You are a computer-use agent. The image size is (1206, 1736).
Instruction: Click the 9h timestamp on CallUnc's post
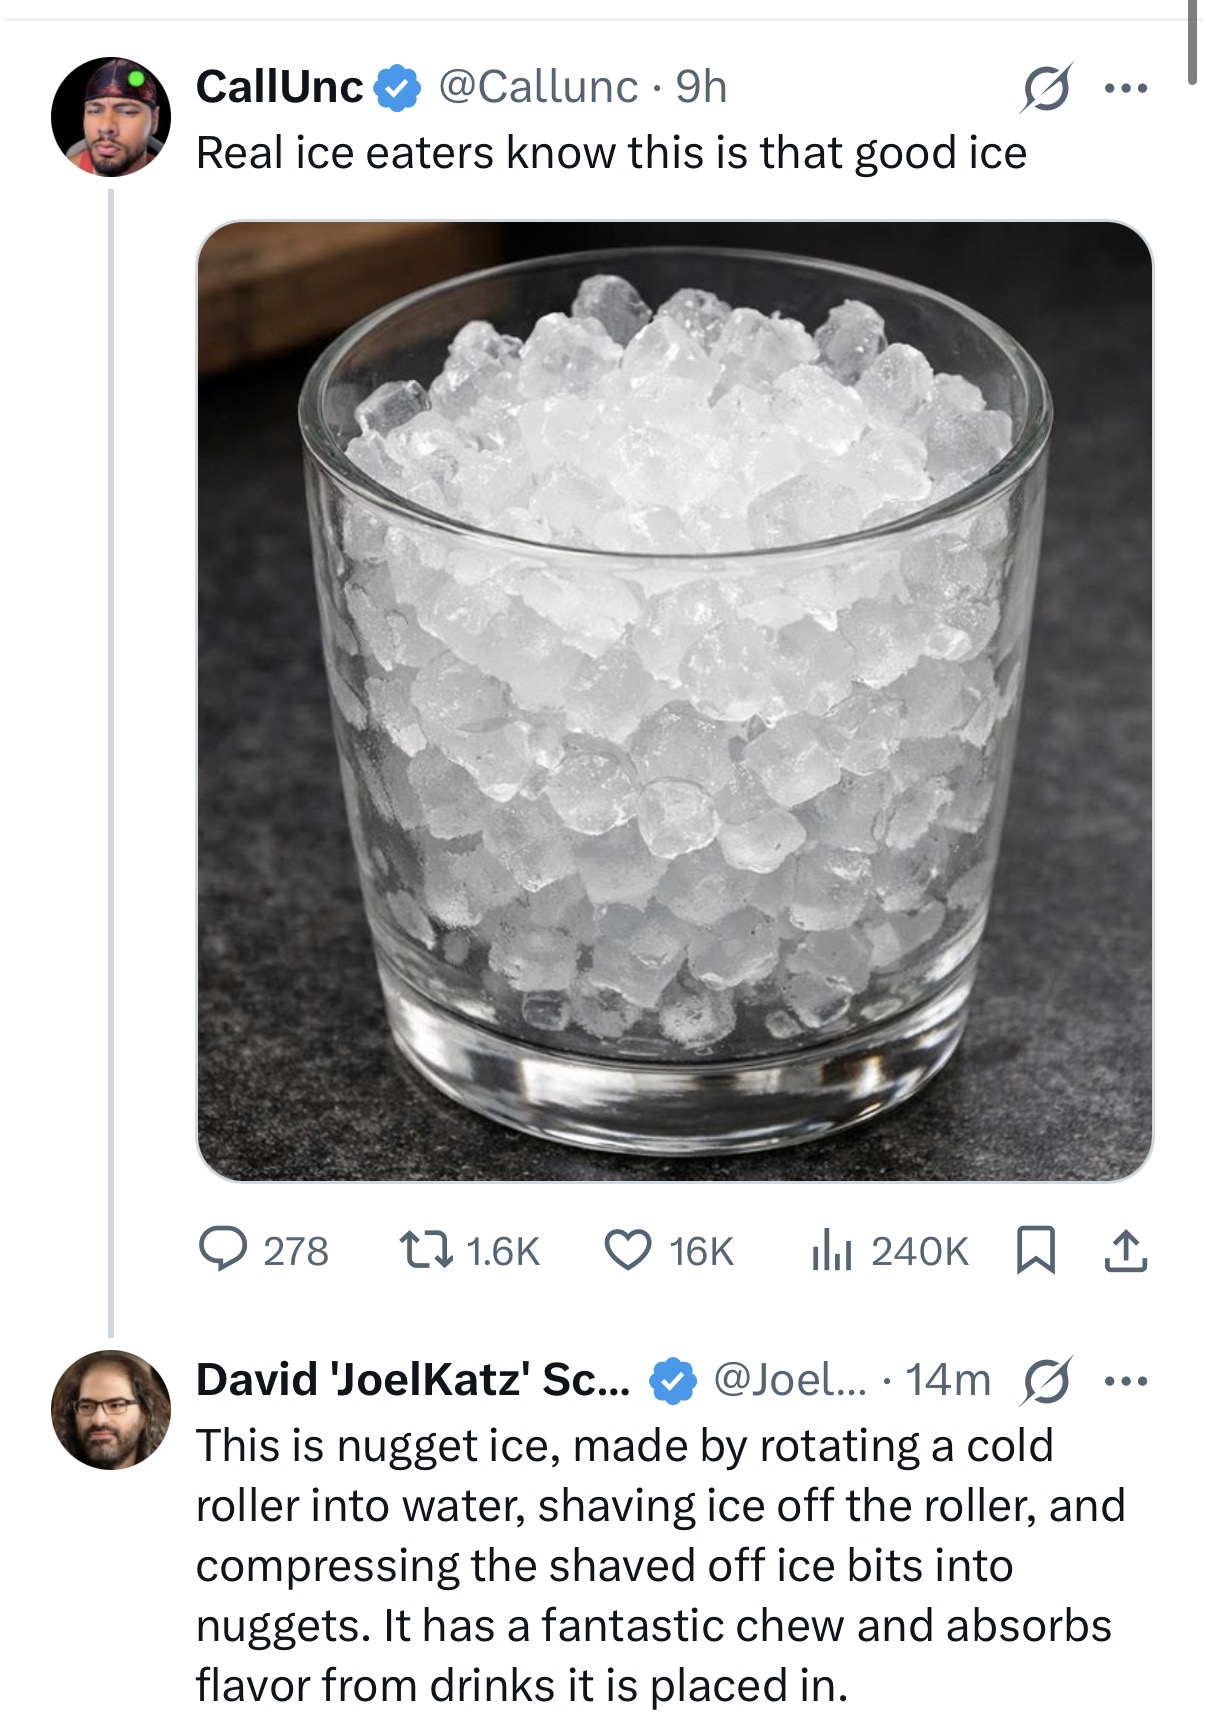(701, 87)
